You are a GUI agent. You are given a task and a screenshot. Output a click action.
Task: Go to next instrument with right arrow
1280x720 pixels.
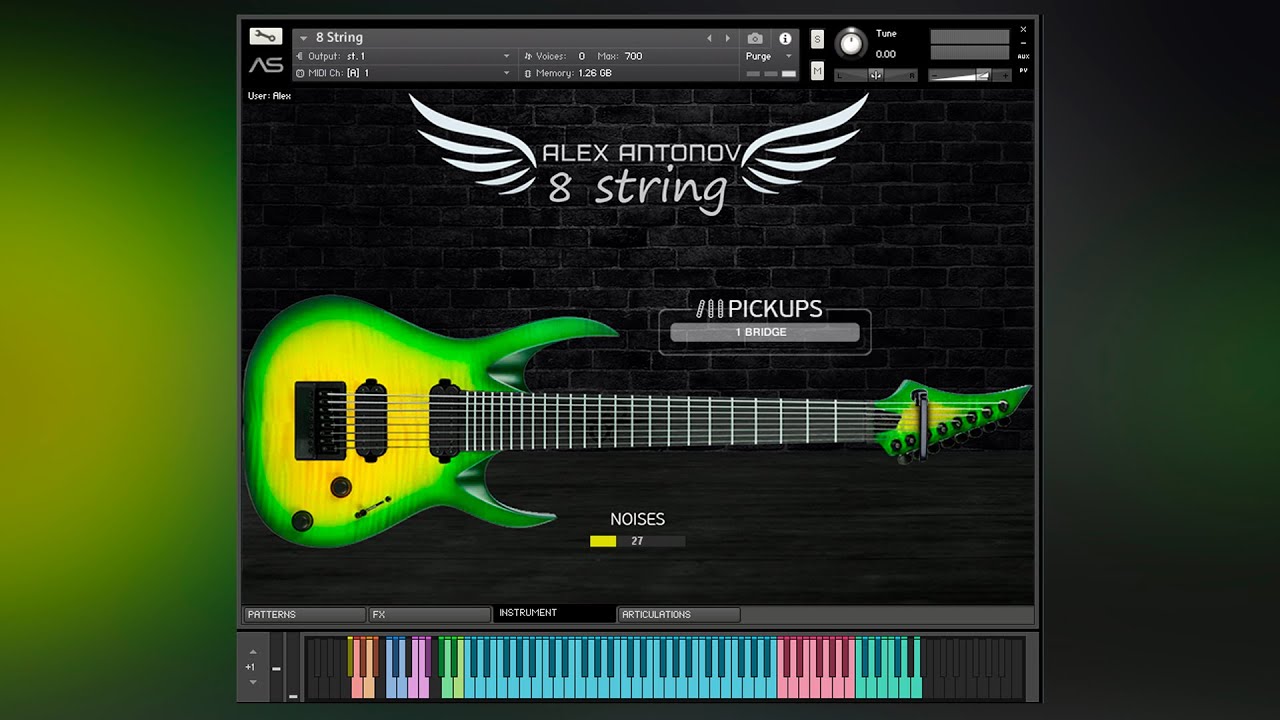727,38
